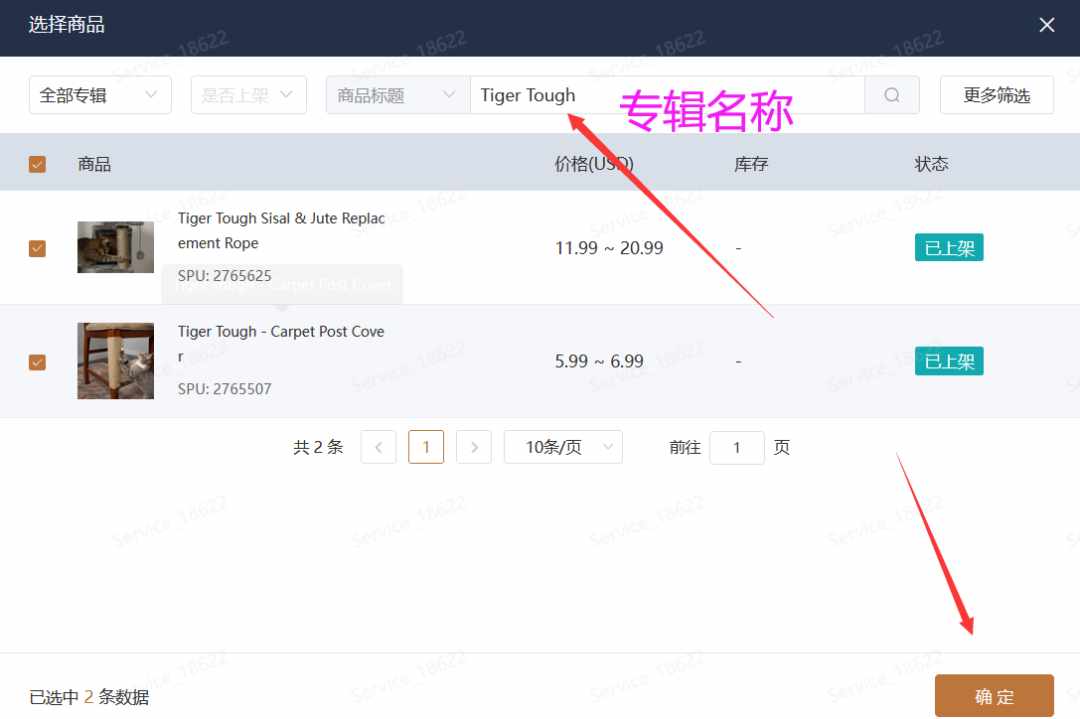Click the Tiger Tough search input field
The image size is (1080, 719).
667,95
